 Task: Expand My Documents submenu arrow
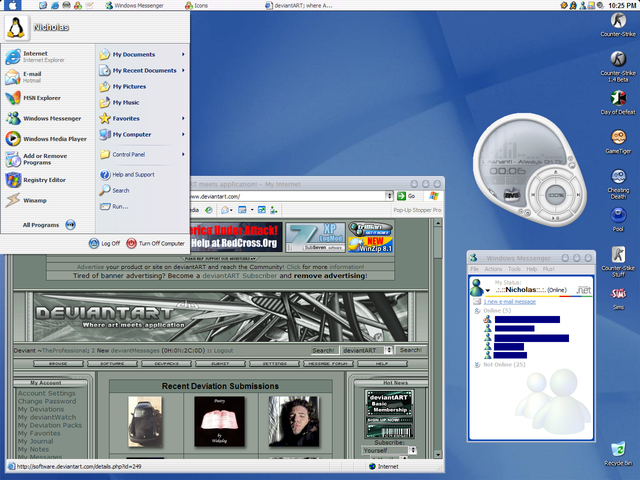183,54
